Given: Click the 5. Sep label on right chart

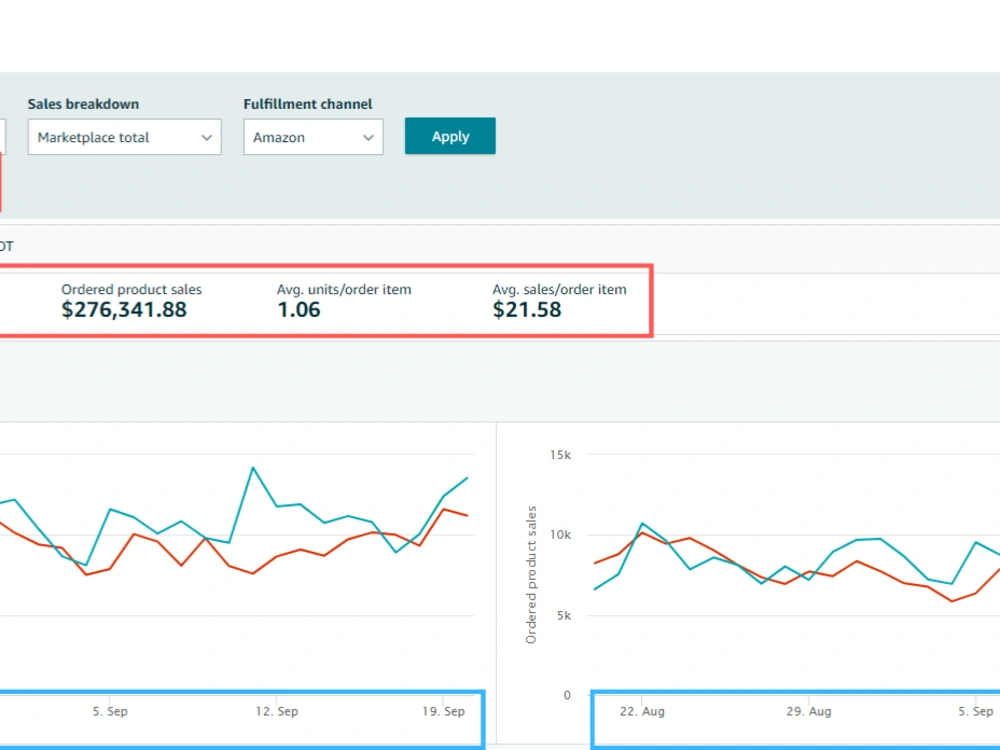Looking at the screenshot, I should 976,711.
